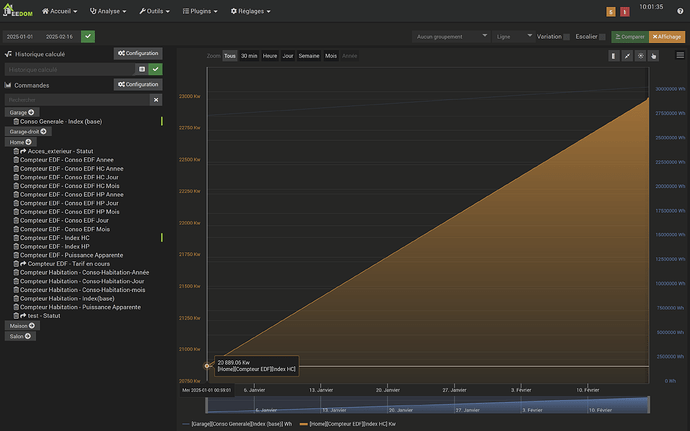Confirm calculated history with green check

(x=155, y=70)
